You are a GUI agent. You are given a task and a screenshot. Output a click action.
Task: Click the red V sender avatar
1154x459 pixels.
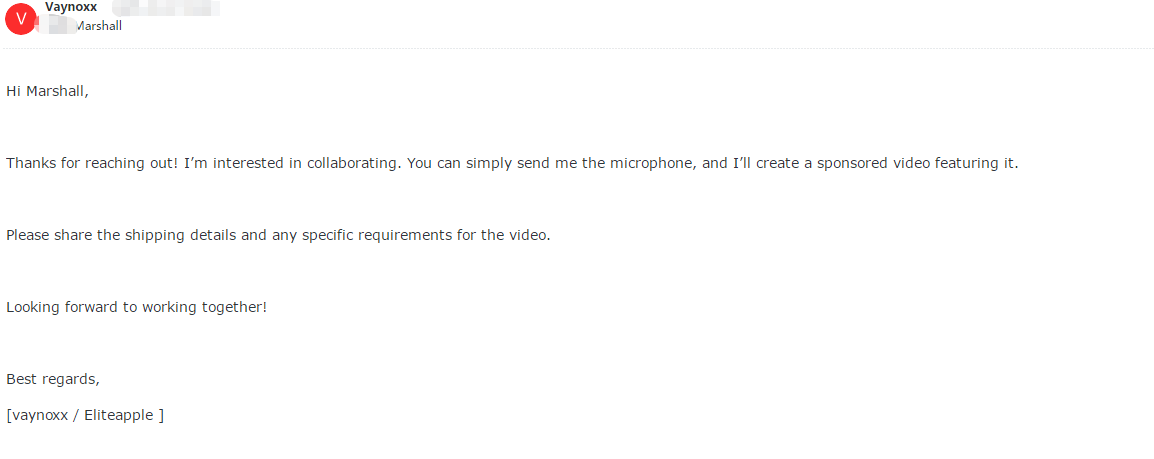(x=21, y=19)
